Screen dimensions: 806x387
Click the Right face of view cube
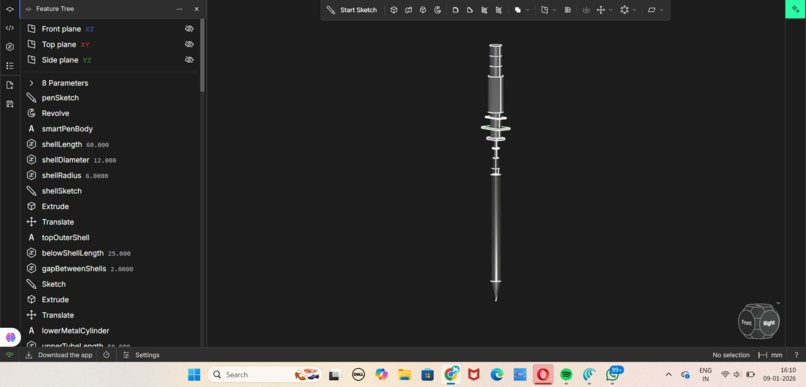769,323
